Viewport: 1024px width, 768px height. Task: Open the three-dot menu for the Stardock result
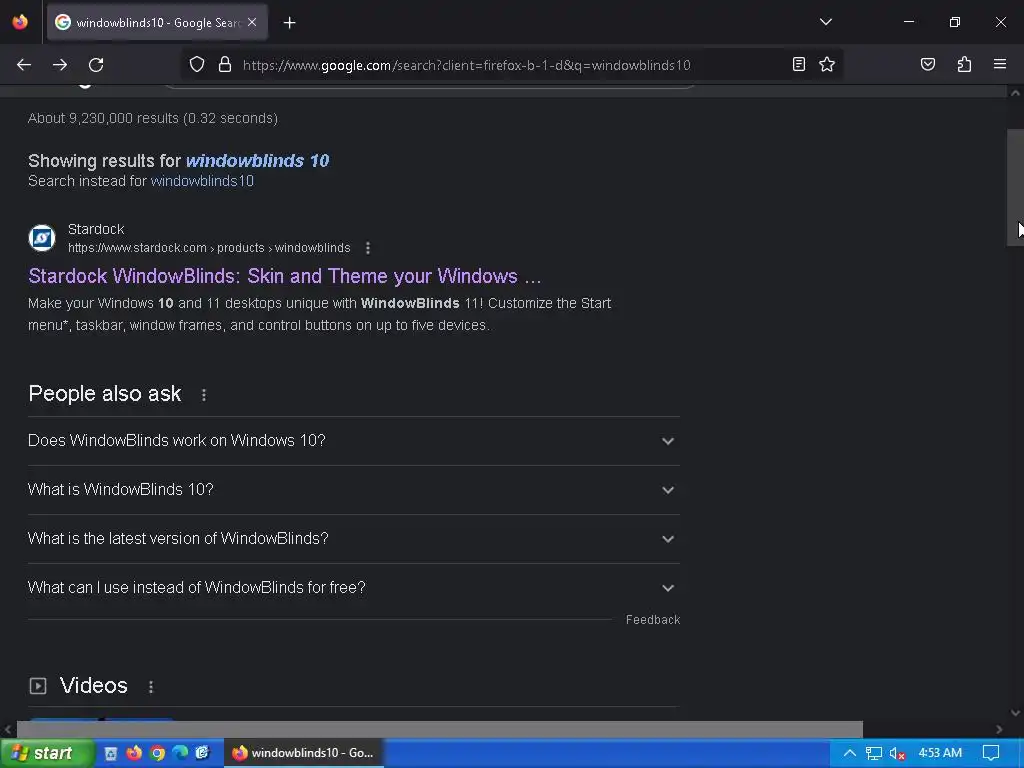pyautogui.click(x=368, y=248)
